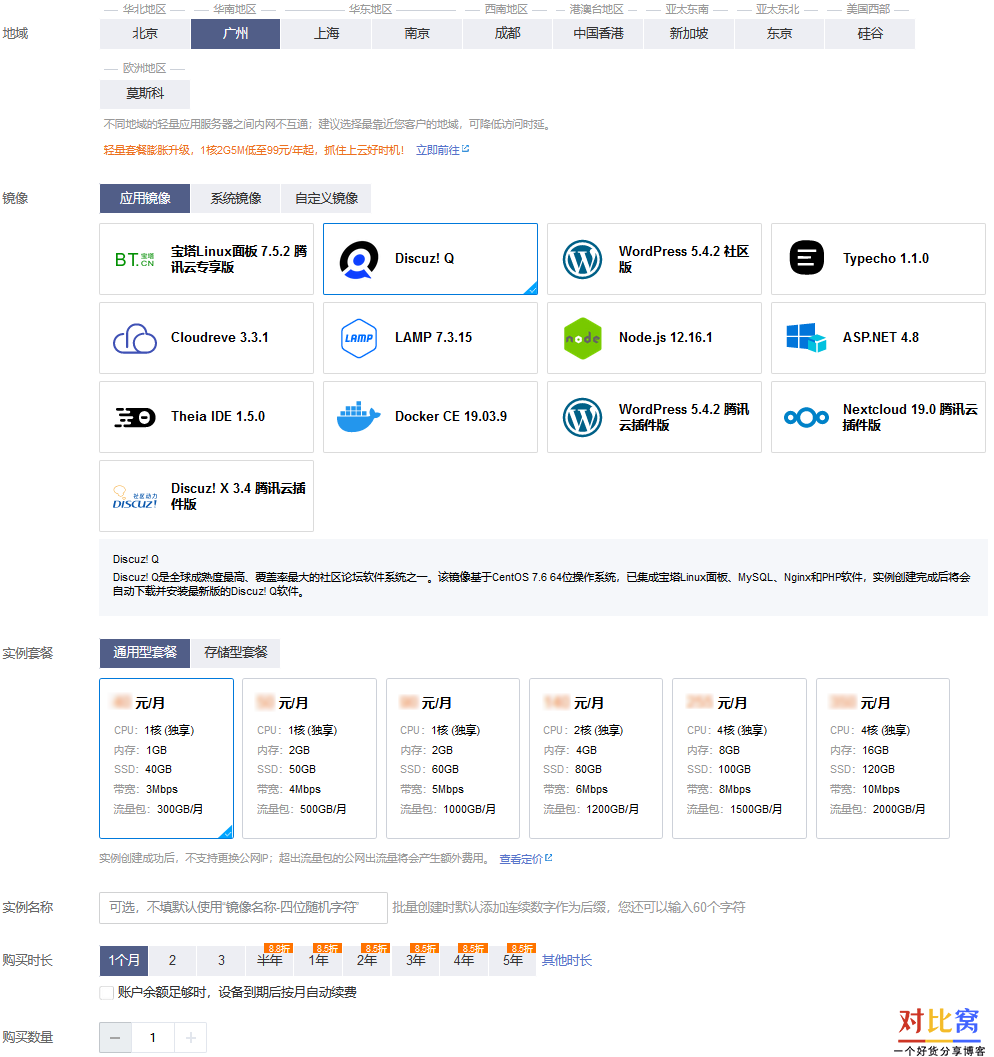
Task: Switch to the 应用镜像 tab
Action: coord(145,198)
